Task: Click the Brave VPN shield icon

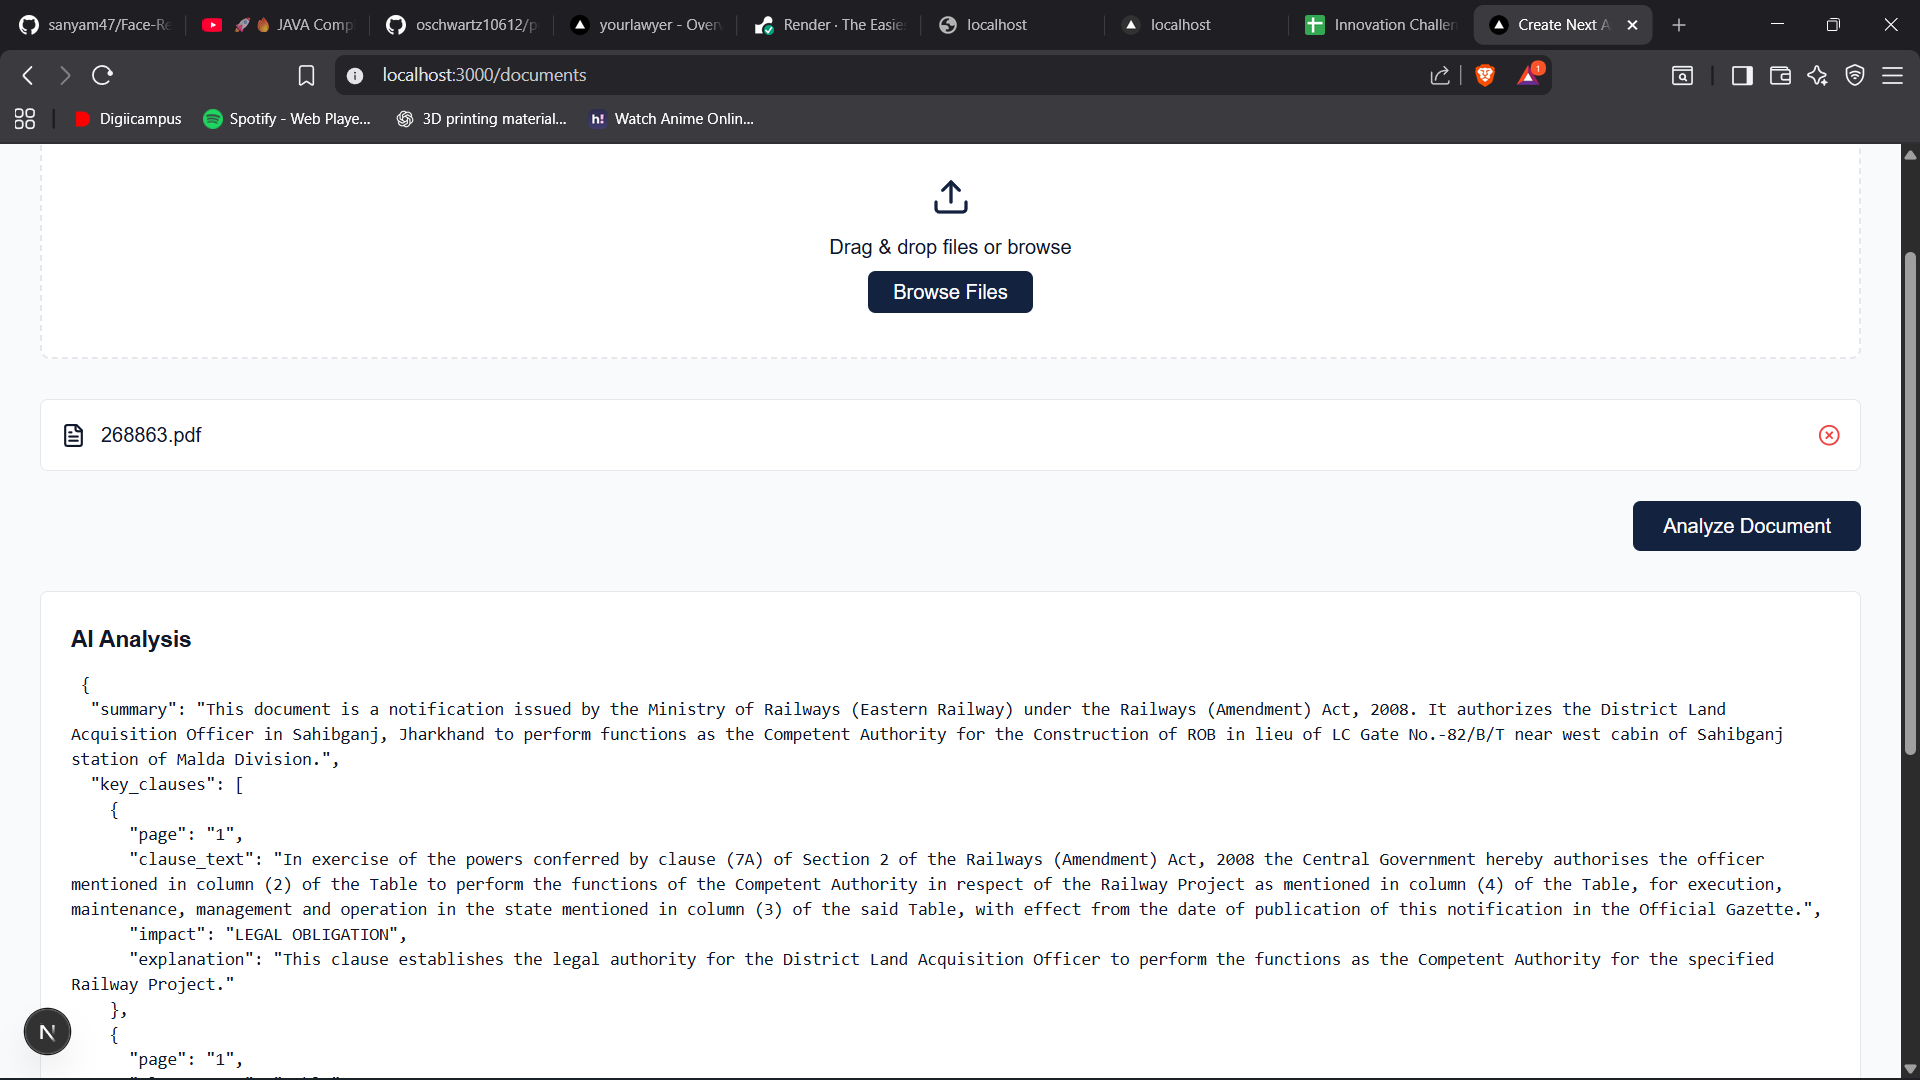Action: pos(1855,75)
